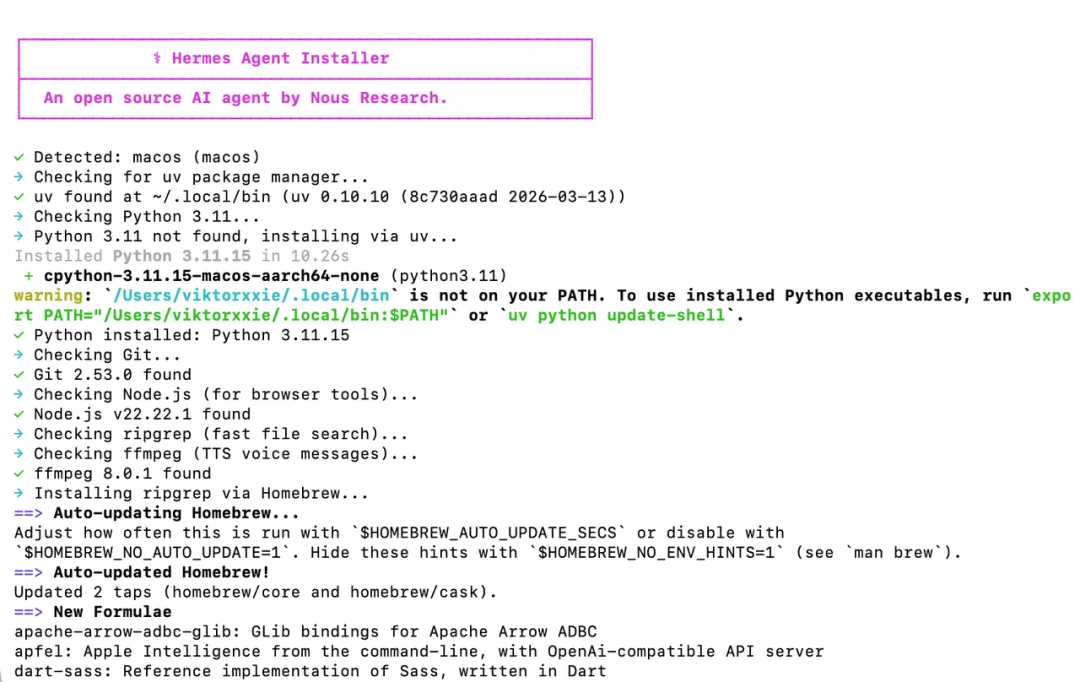Click 'Checking Node.js (for browser tools)...' line
The height and width of the screenshot is (682, 1080).
pyautogui.click(x=226, y=394)
